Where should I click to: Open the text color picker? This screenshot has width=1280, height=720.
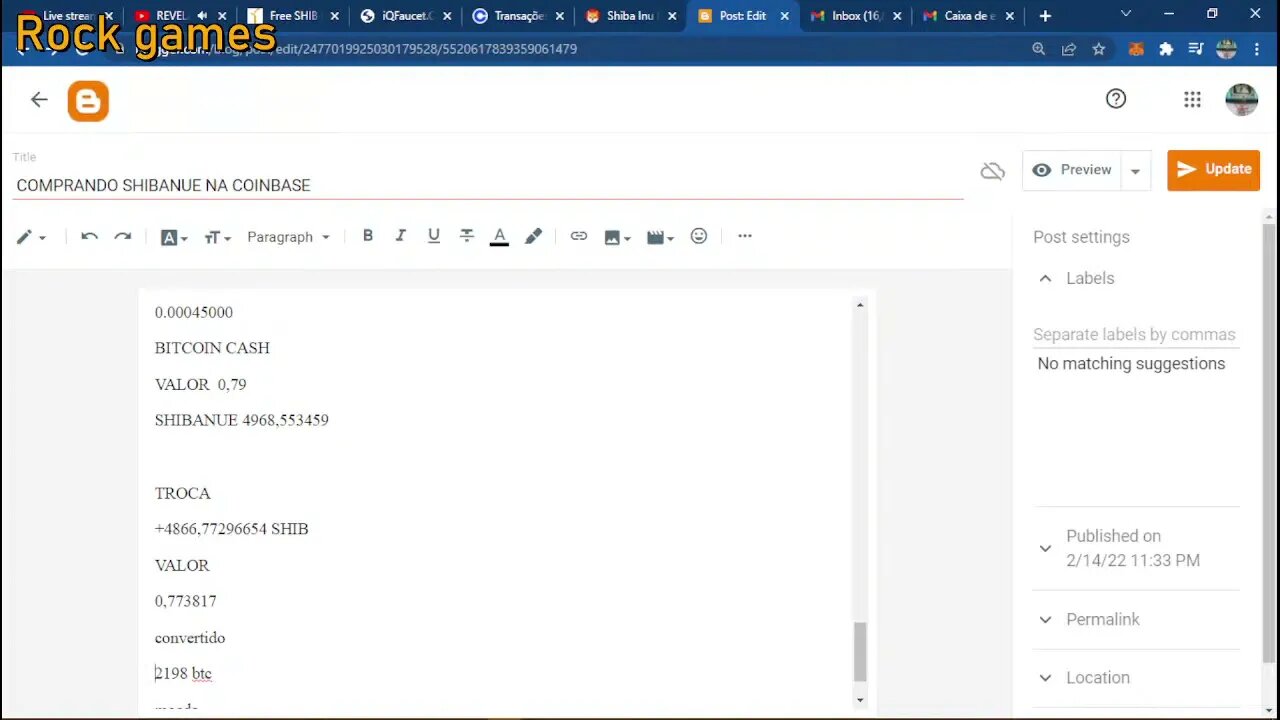point(499,237)
